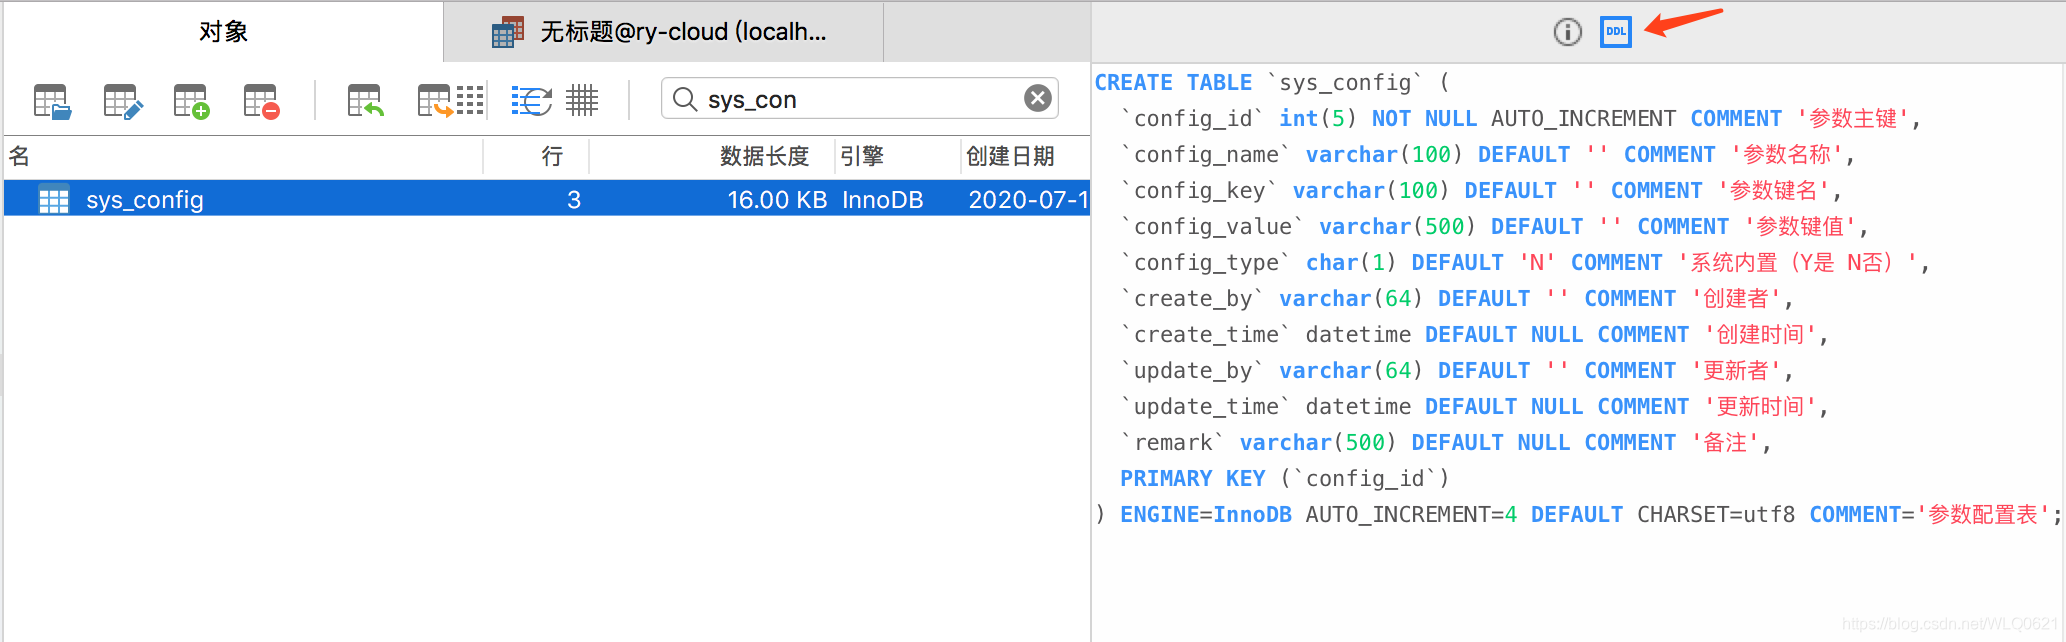Click the row count 3 cell

pyautogui.click(x=574, y=200)
